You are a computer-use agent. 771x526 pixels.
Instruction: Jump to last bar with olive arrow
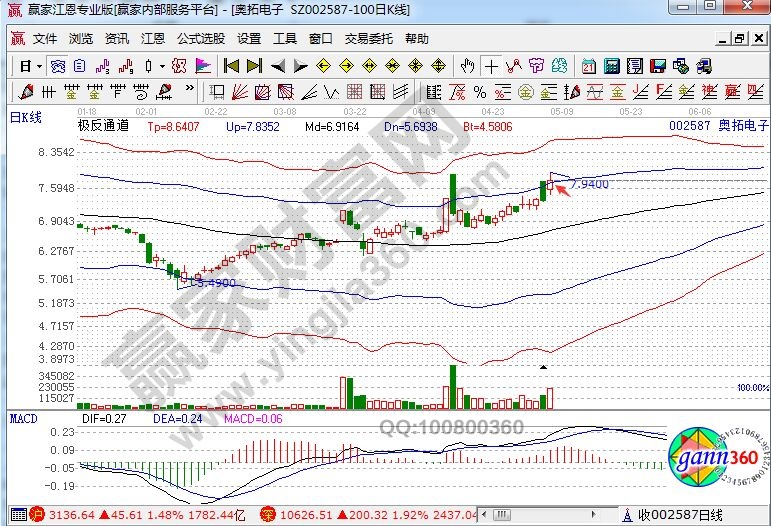coord(254,66)
